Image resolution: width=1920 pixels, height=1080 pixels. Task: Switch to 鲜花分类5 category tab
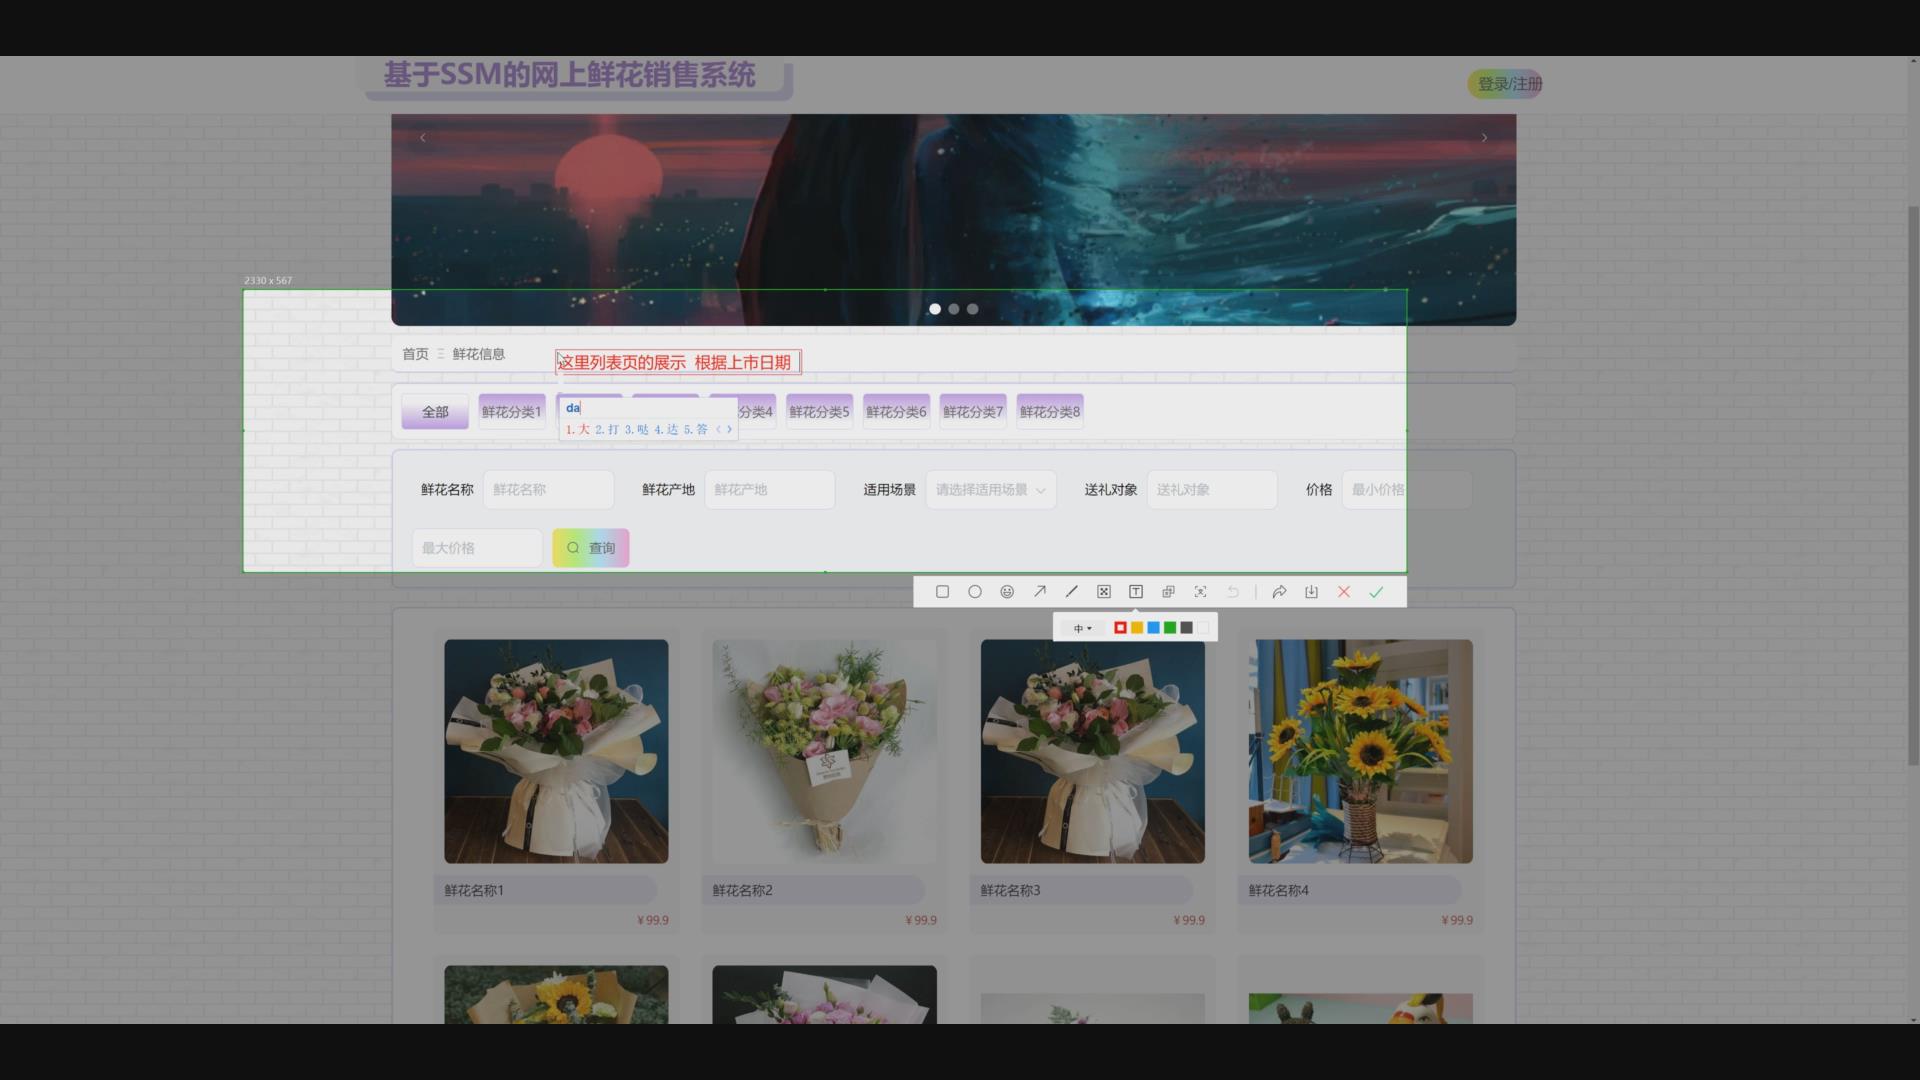pos(819,412)
